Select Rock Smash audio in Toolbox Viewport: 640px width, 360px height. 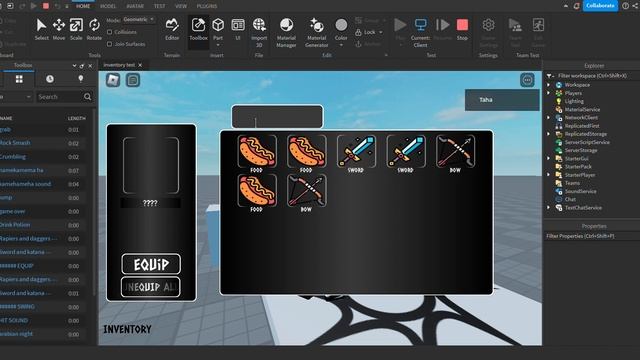pos(15,143)
